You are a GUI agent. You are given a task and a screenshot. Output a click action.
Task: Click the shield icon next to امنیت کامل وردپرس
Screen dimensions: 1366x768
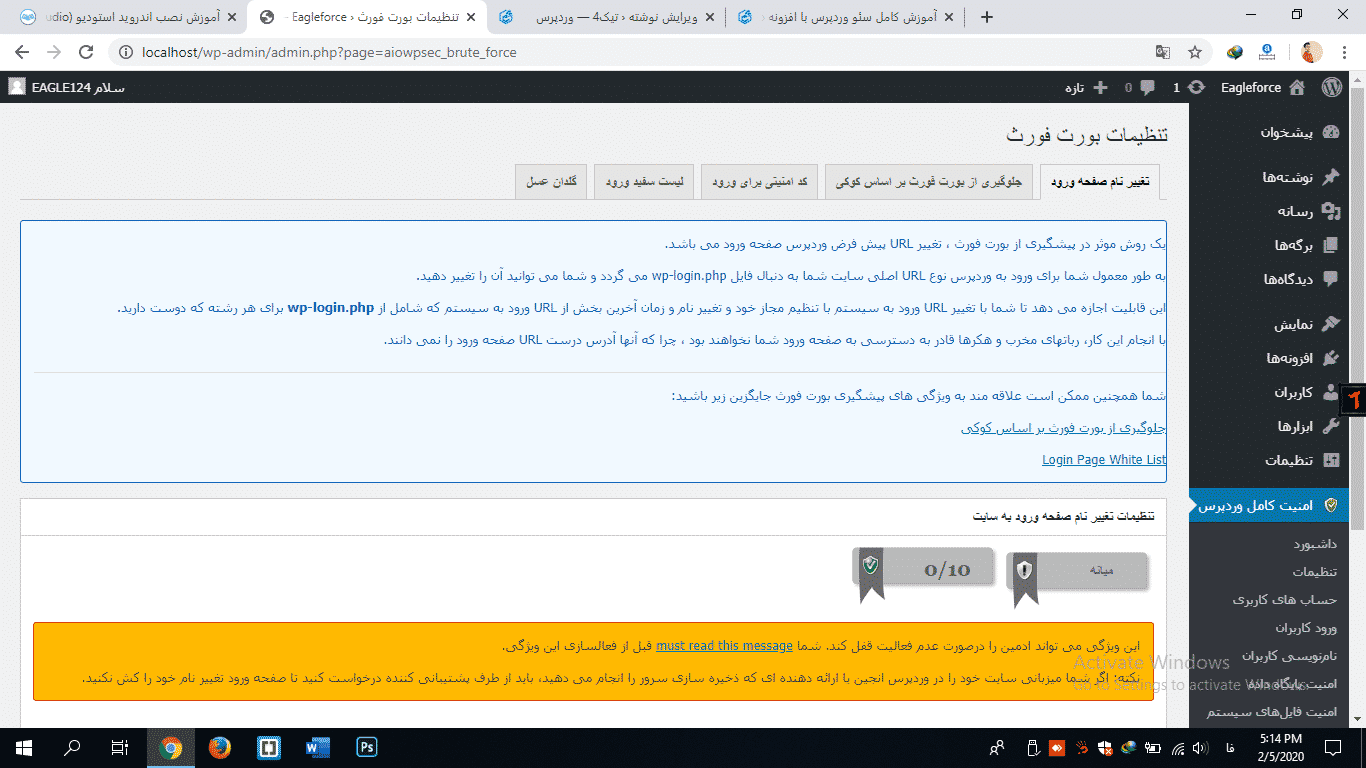[1330, 506]
